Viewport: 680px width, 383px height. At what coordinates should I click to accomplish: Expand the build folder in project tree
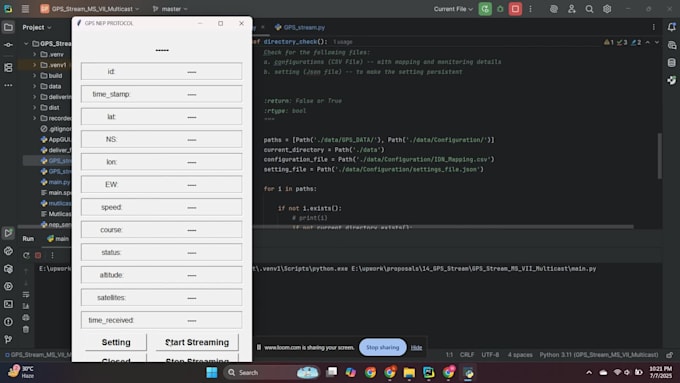(x=35, y=75)
